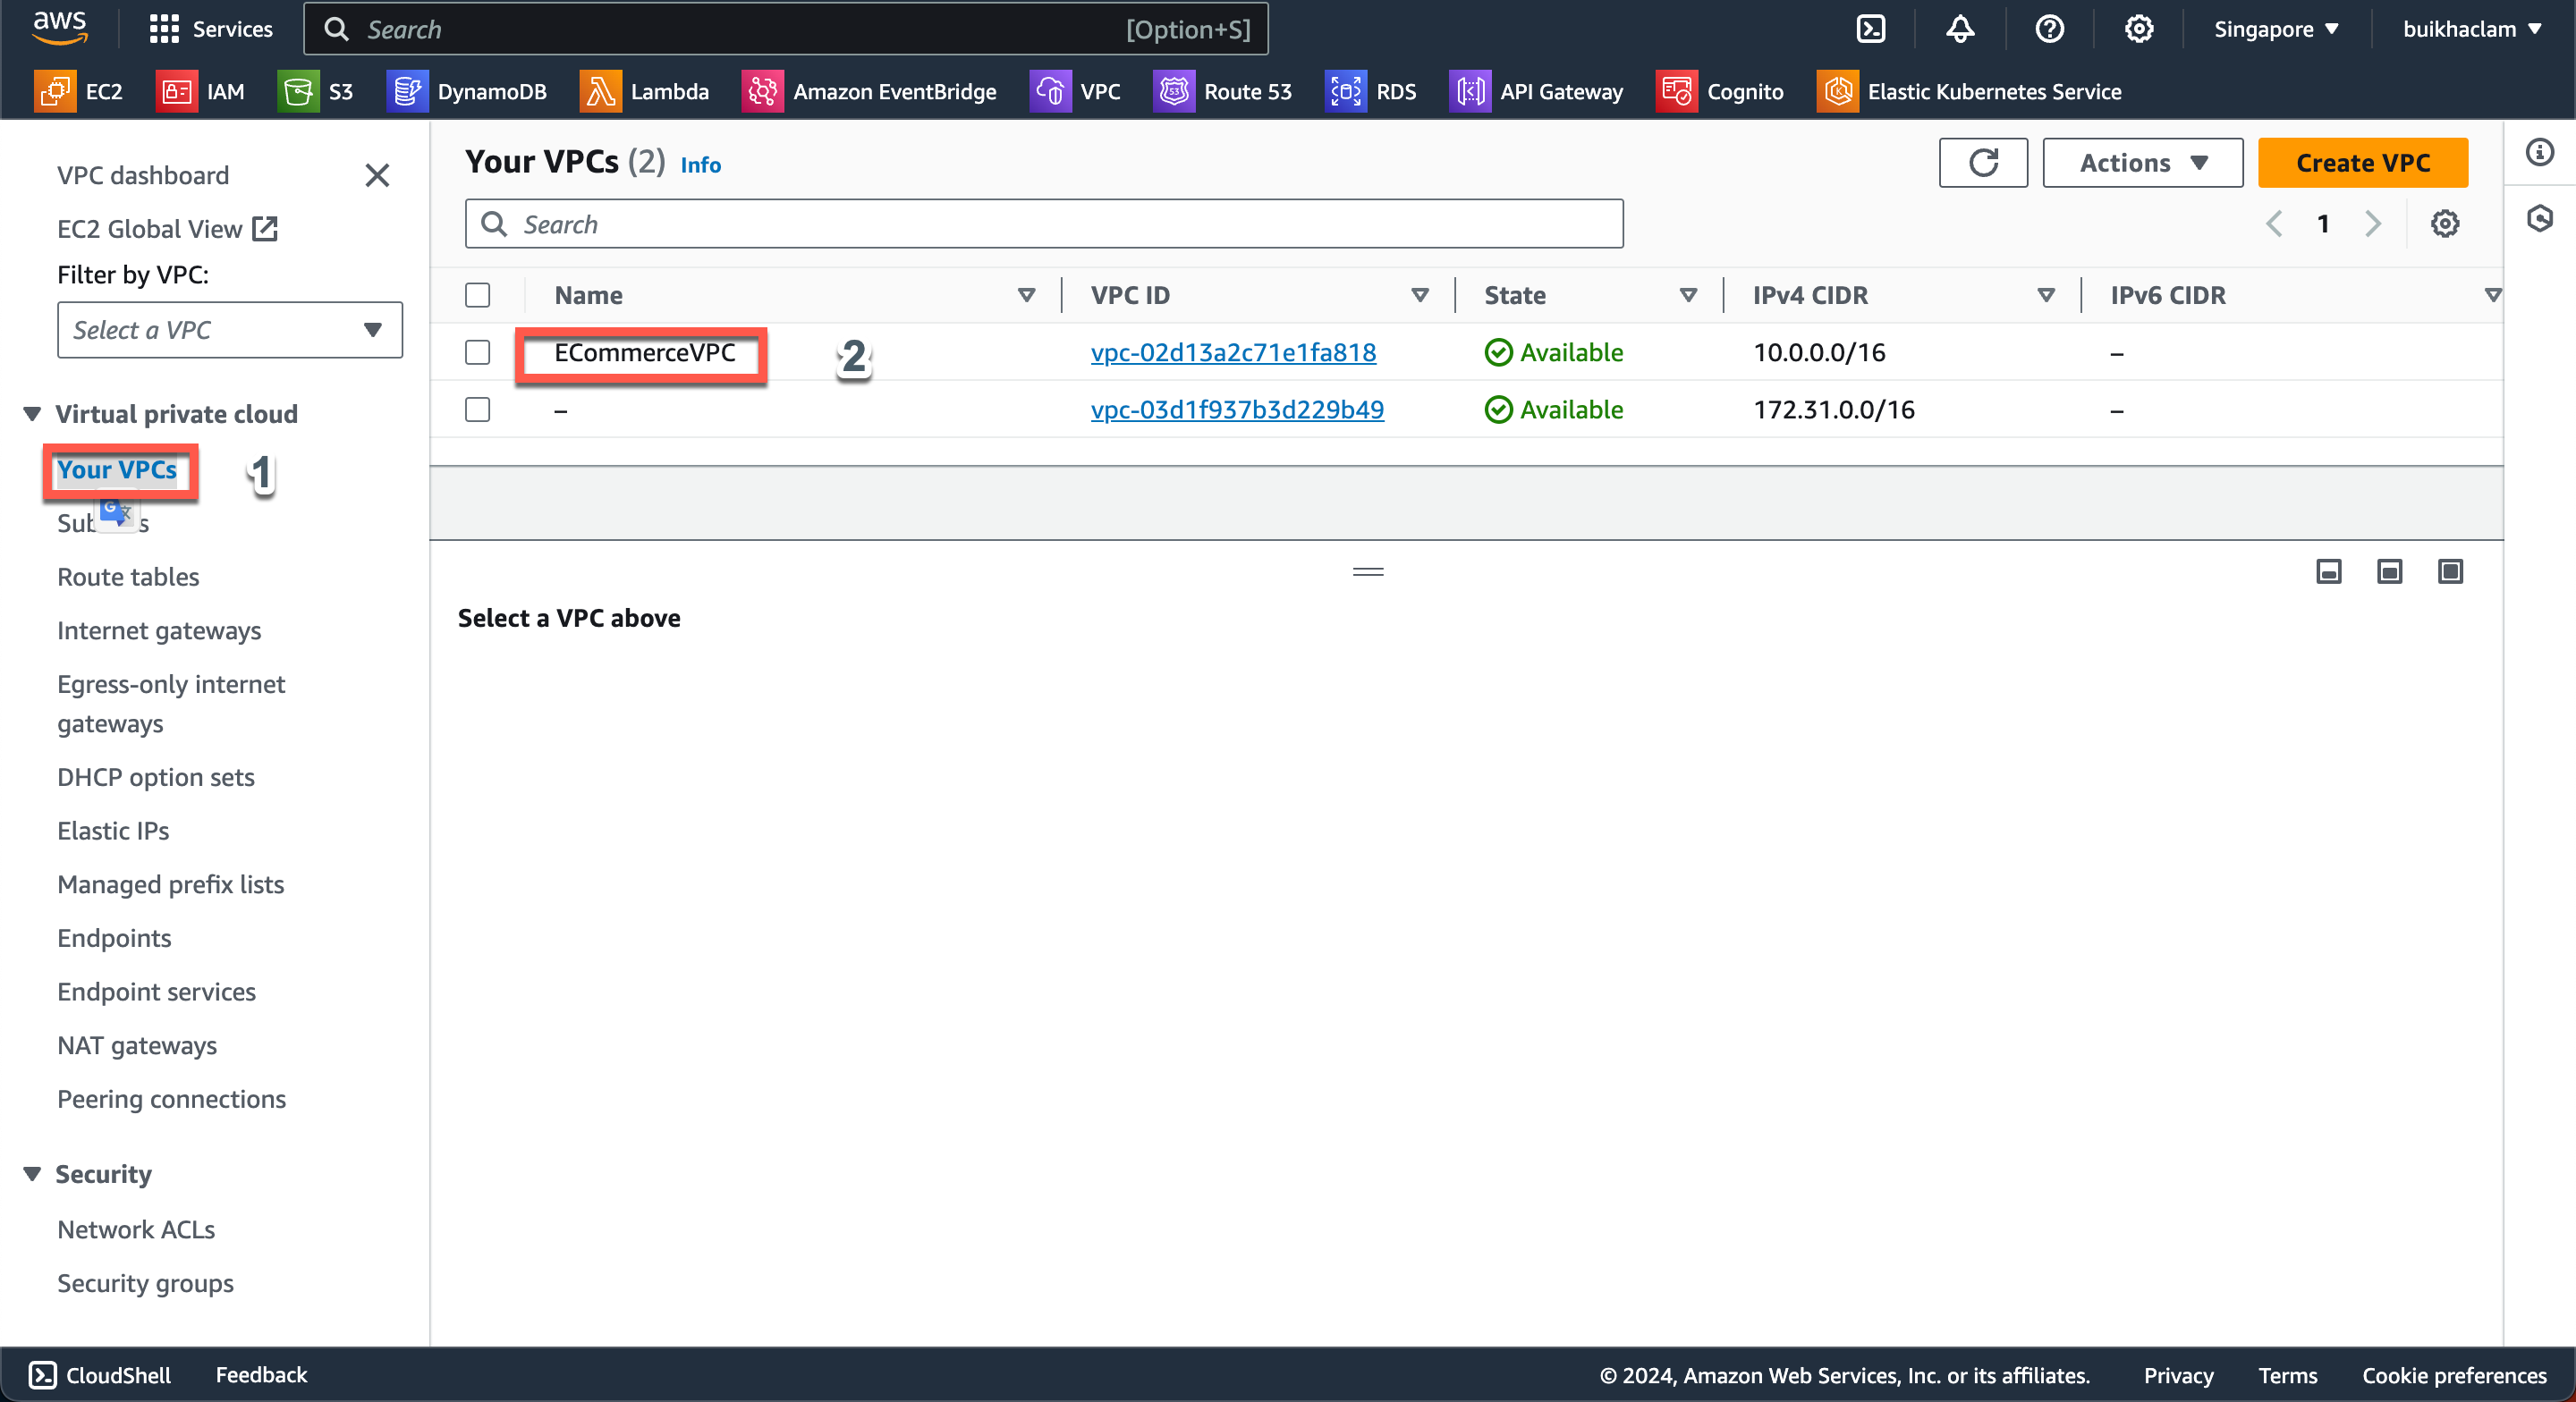
Task: Open the Amazon EventBridge shortcut icon
Action: 763,91
